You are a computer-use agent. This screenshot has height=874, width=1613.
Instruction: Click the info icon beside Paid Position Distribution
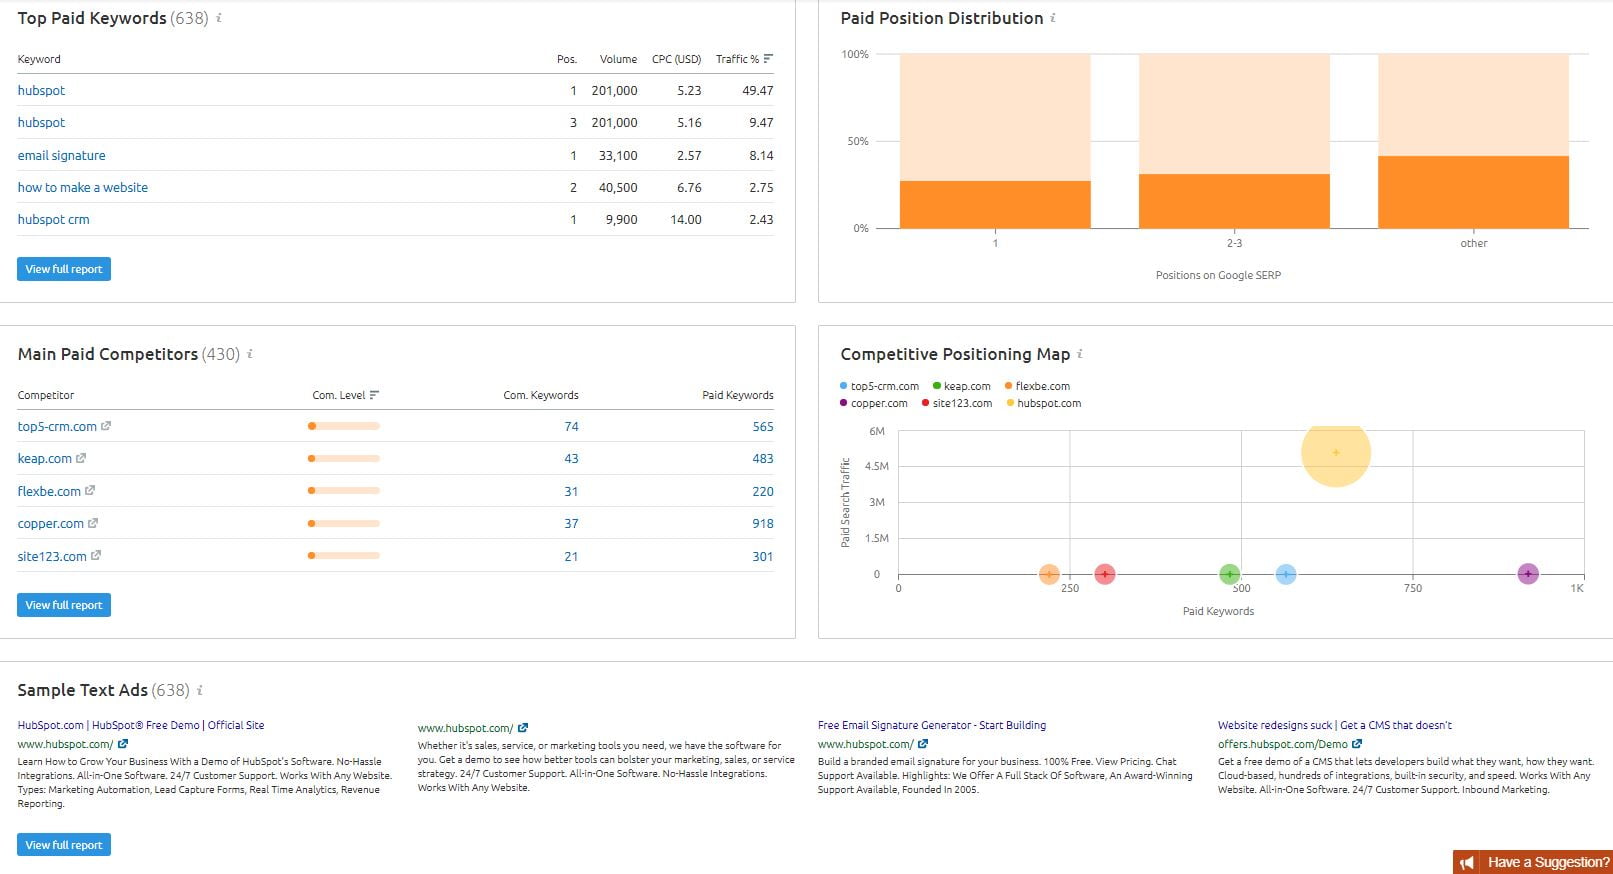1052,18
